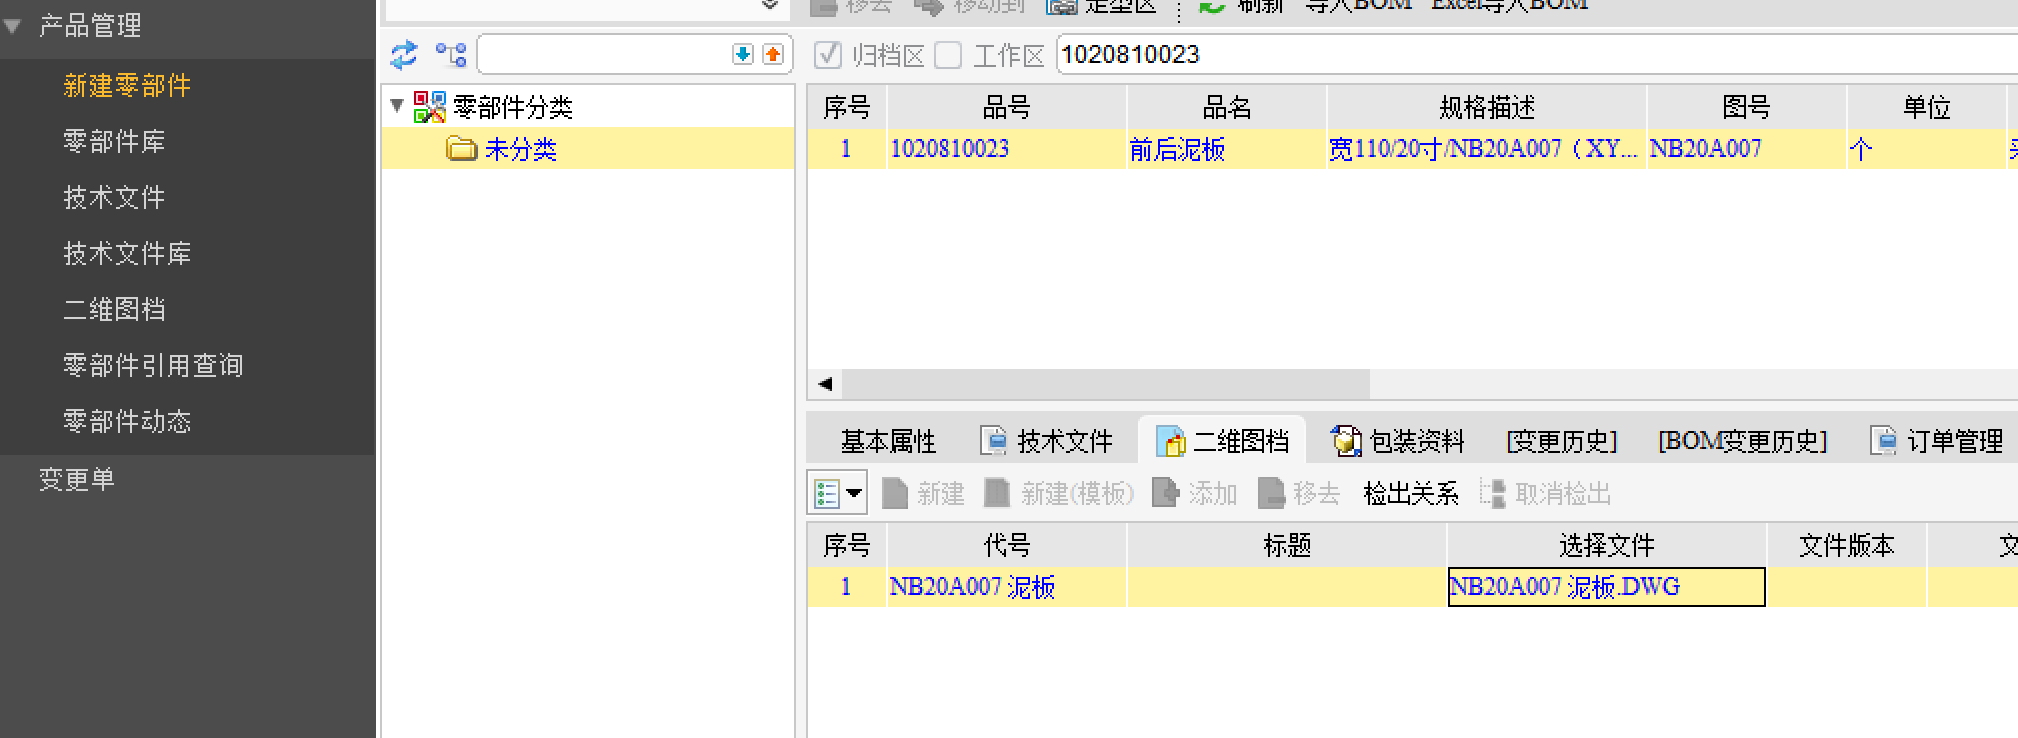Viewport: 2018px width, 738px height.
Task: Click the 品号 column header
Action: (x=1007, y=107)
